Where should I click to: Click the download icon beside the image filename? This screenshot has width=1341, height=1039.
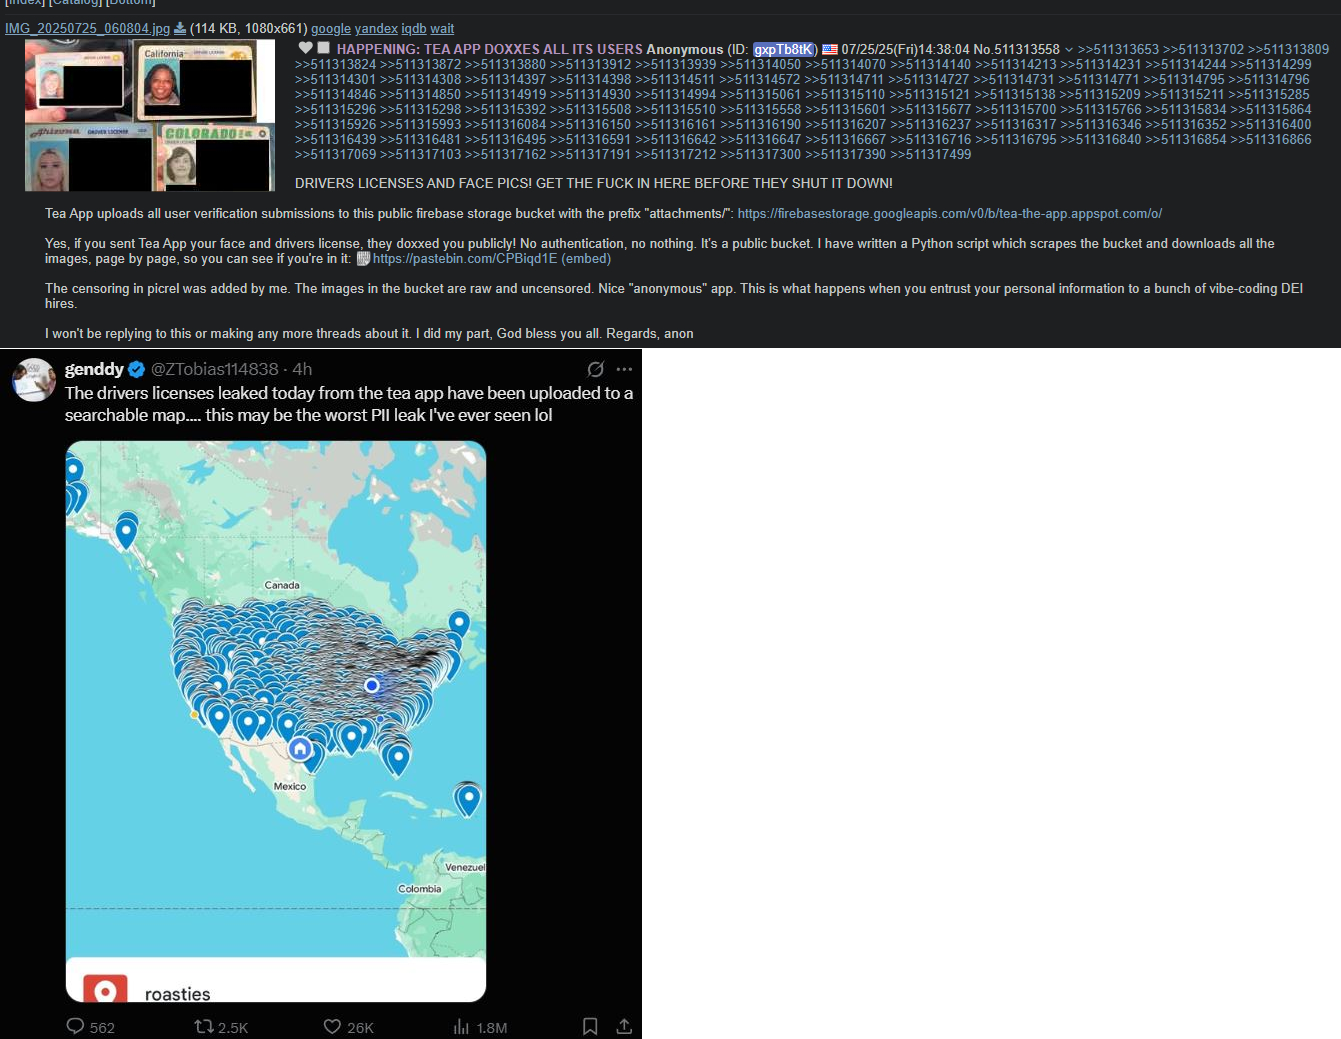180,28
